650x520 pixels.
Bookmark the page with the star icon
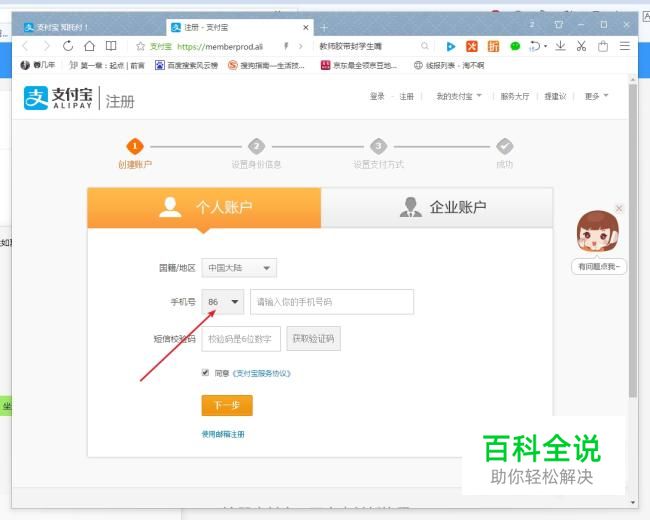click(140, 46)
